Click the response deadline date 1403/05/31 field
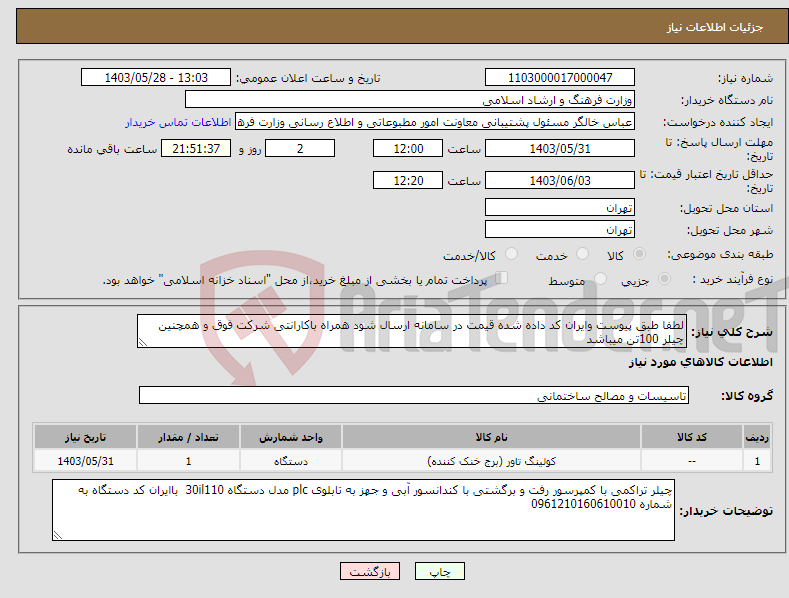Image resolution: width=789 pixels, height=598 pixels. click(x=560, y=148)
